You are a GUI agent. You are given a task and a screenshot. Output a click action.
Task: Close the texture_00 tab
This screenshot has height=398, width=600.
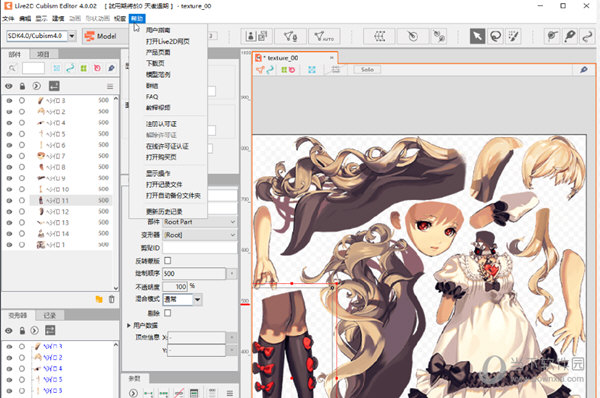tap(332, 58)
